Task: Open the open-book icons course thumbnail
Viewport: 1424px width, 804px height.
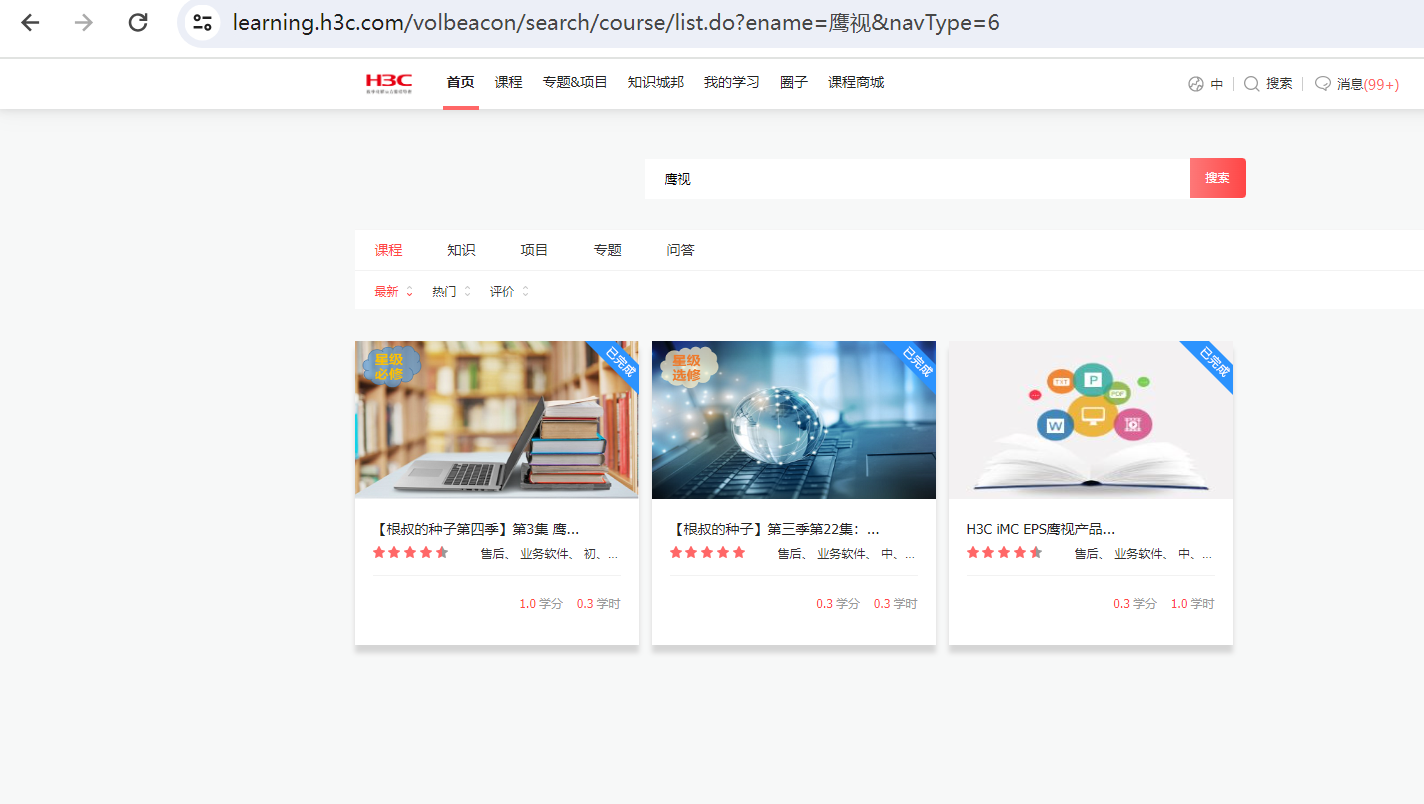Action: (1091, 420)
